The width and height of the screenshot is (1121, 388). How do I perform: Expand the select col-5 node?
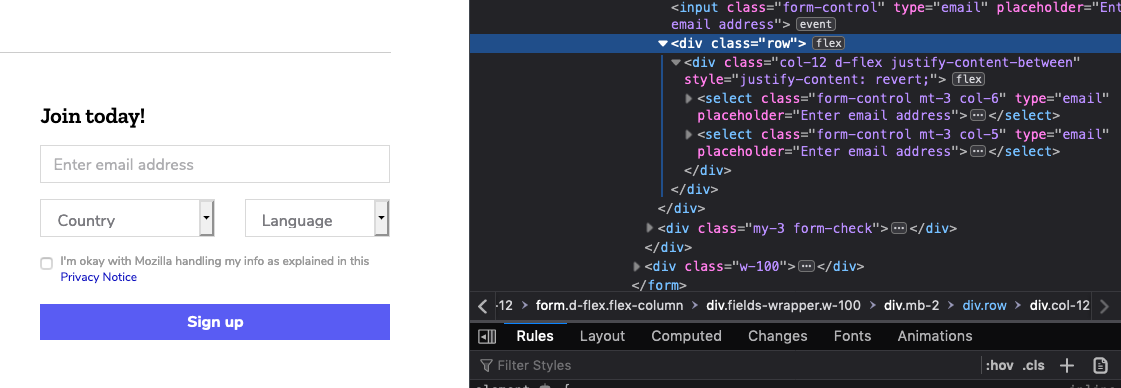pyautogui.click(x=689, y=134)
